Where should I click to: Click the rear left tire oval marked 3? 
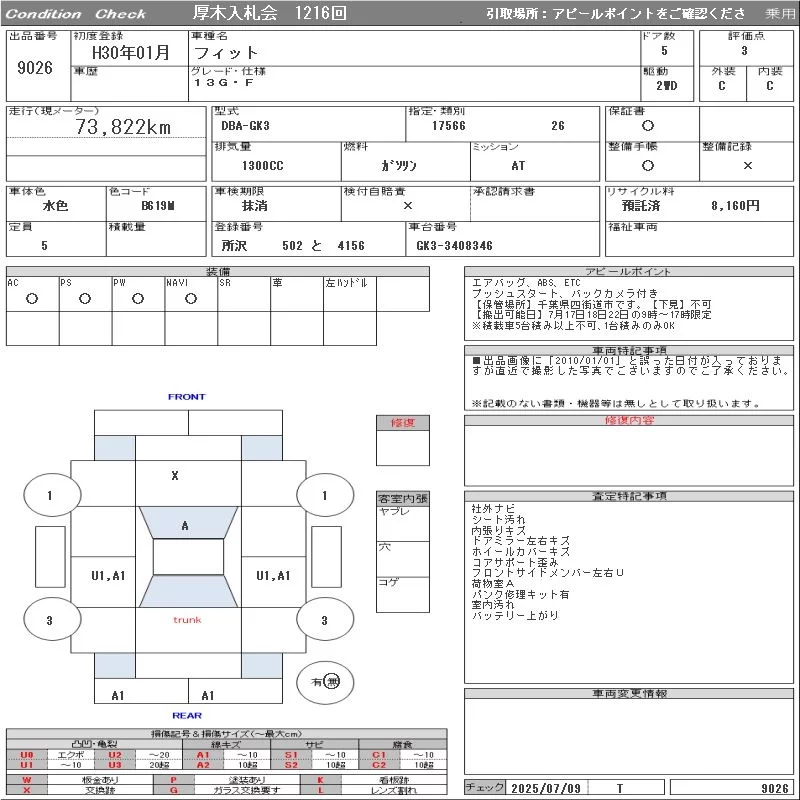click(52, 620)
